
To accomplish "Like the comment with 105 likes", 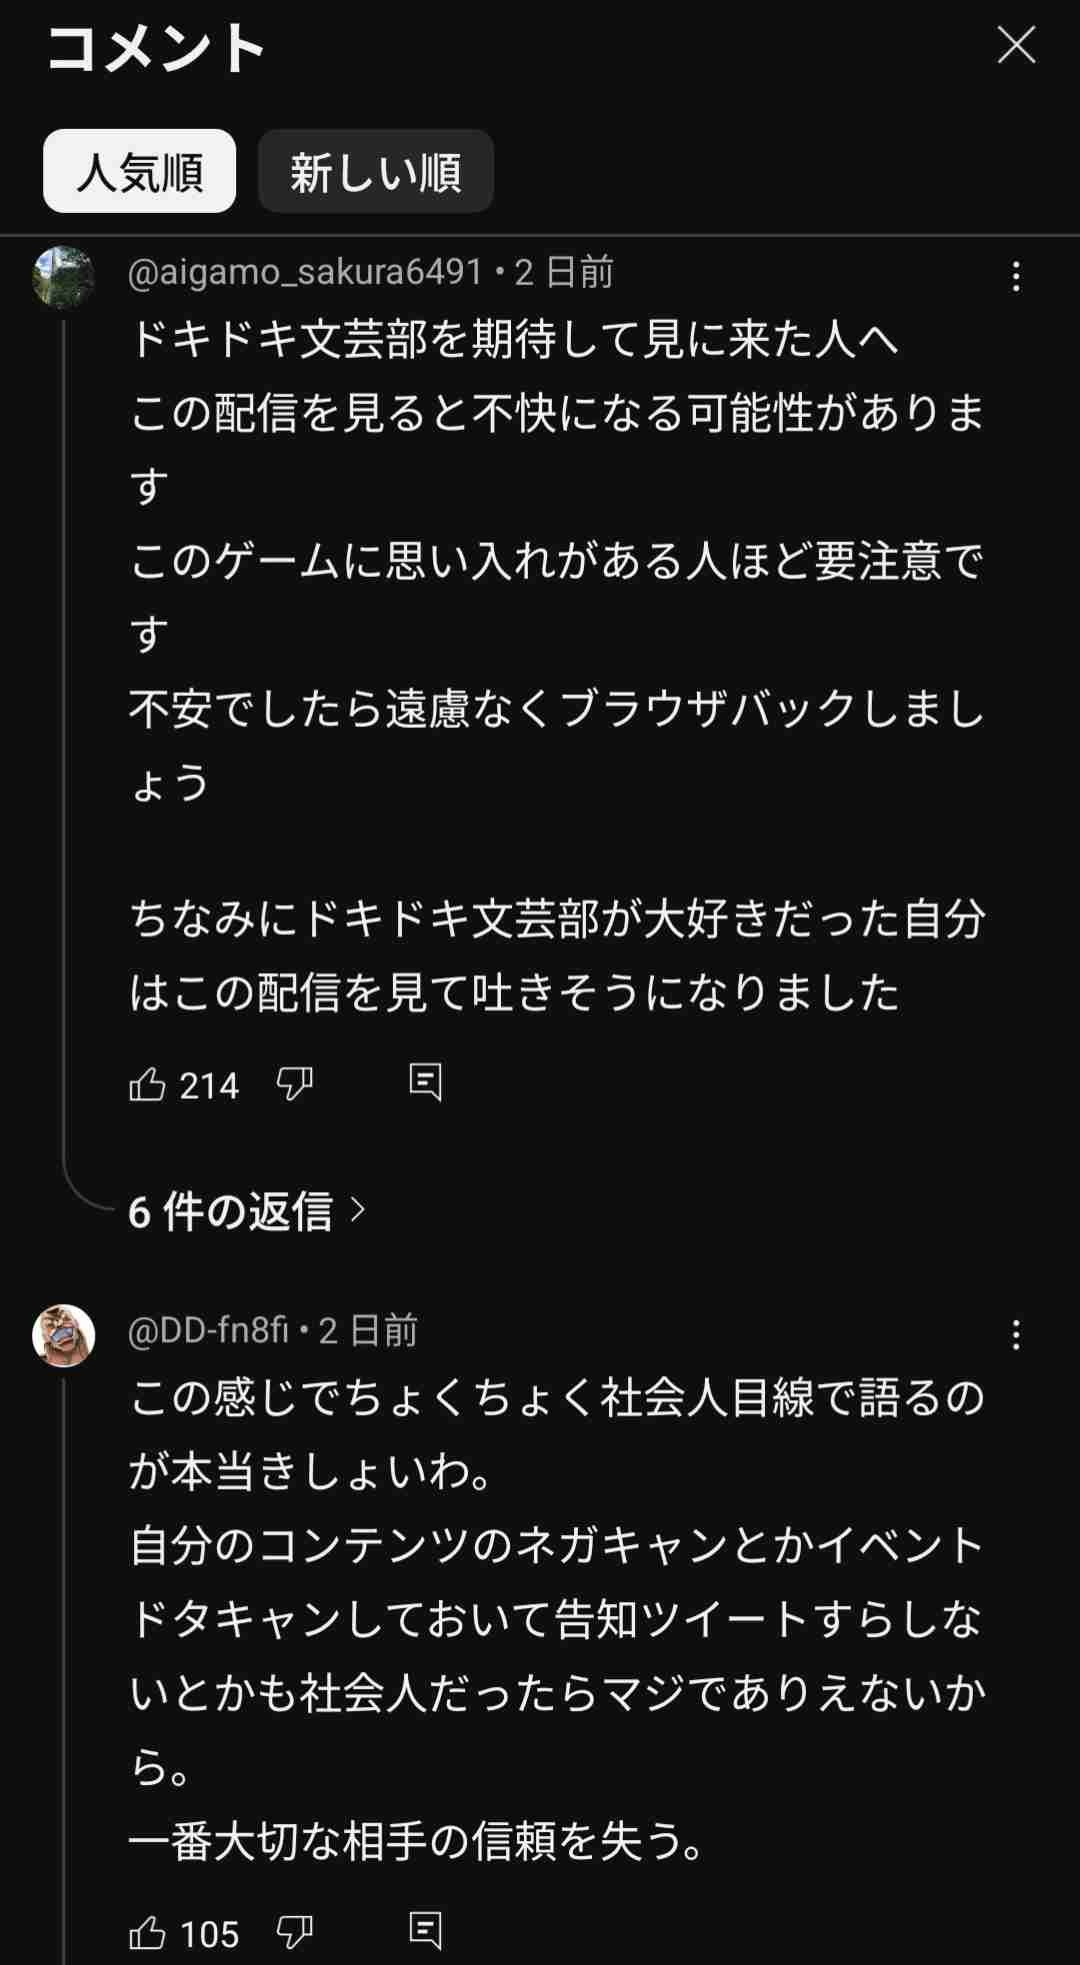I will click(x=148, y=1933).
